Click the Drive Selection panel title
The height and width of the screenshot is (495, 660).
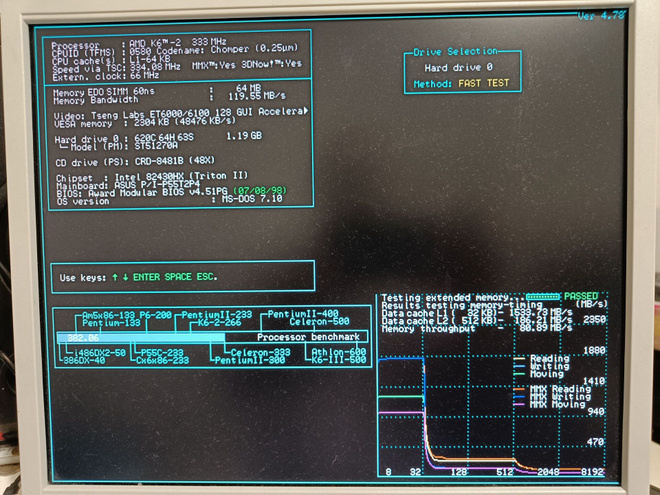click(455, 51)
